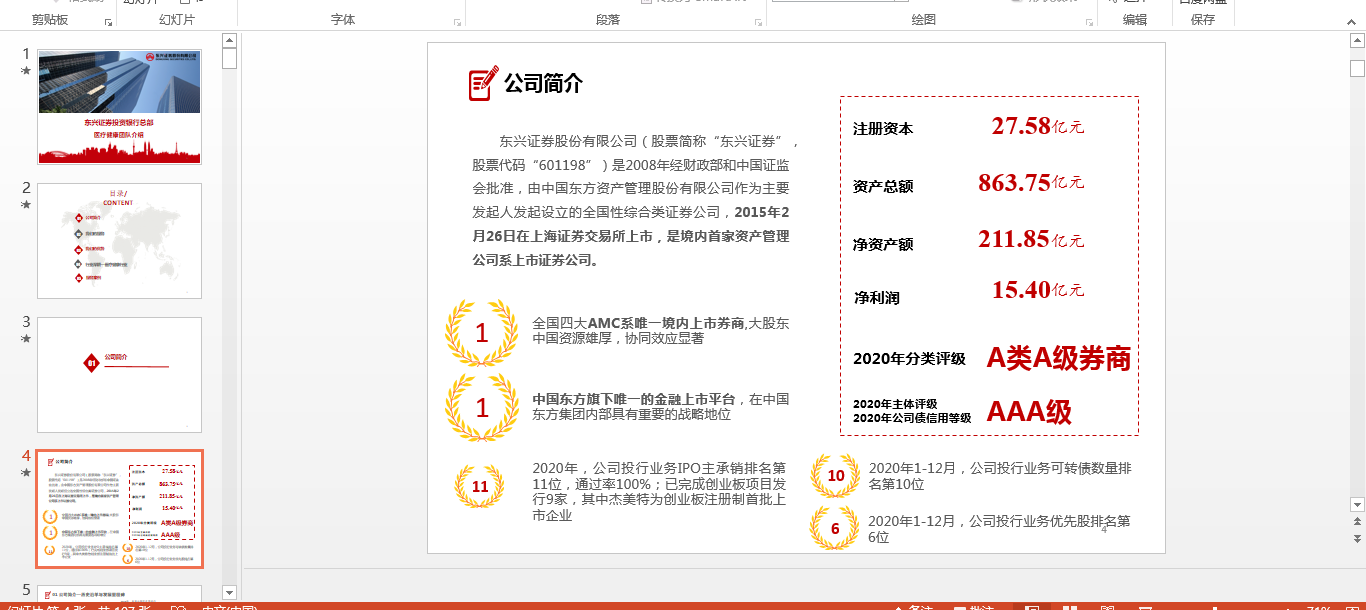Select the 资产总额 label
The height and width of the screenshot is (610, 1366).
click(883, 186)
